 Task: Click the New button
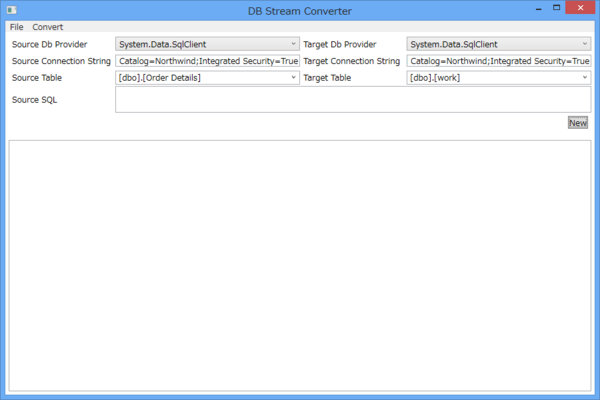[578, 123]
